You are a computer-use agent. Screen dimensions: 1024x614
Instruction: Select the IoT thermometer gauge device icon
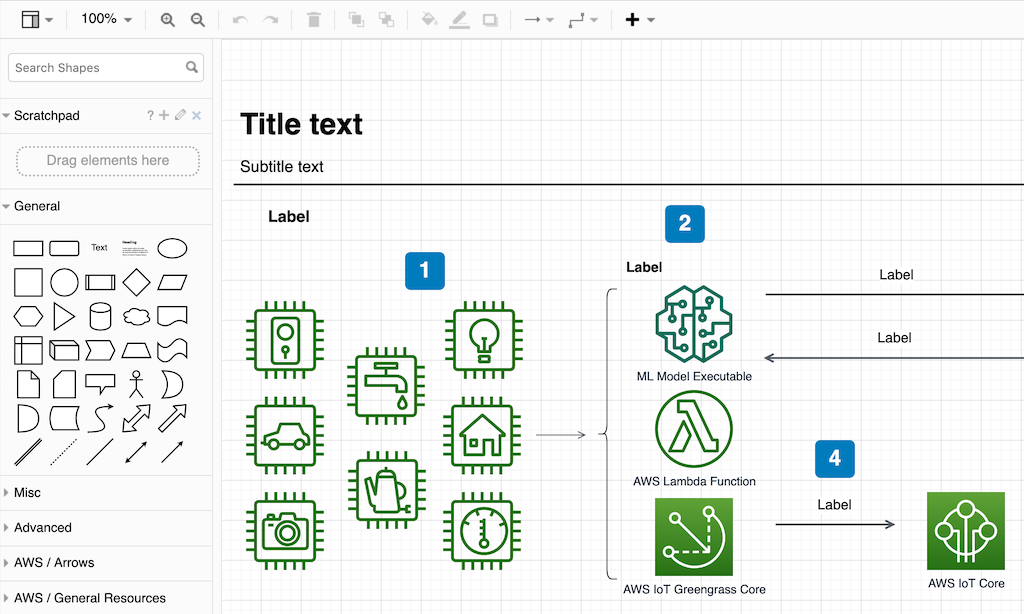(x=483, y=530)
